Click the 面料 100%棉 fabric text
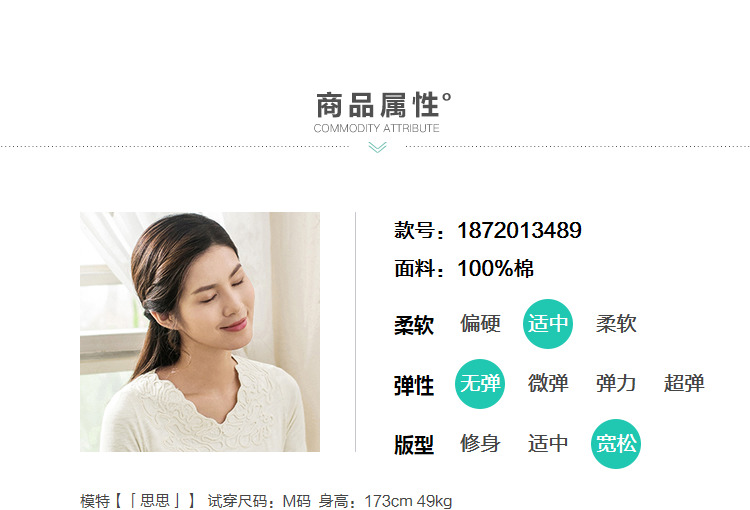 (x=464, y=268)
